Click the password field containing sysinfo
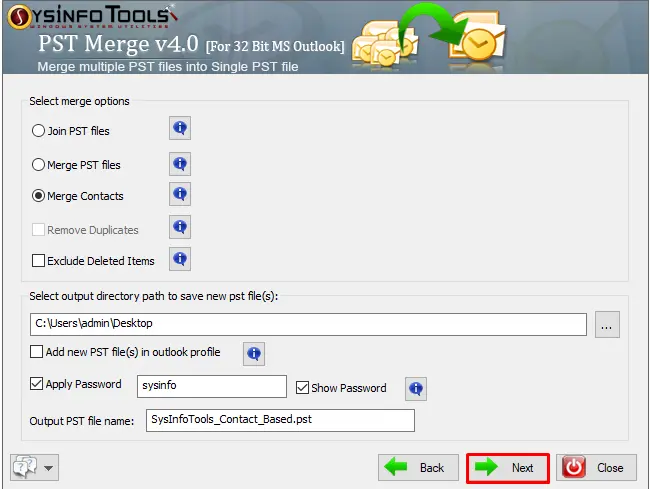The width and height of the screenshot is (650, 489). coord(212,386)
